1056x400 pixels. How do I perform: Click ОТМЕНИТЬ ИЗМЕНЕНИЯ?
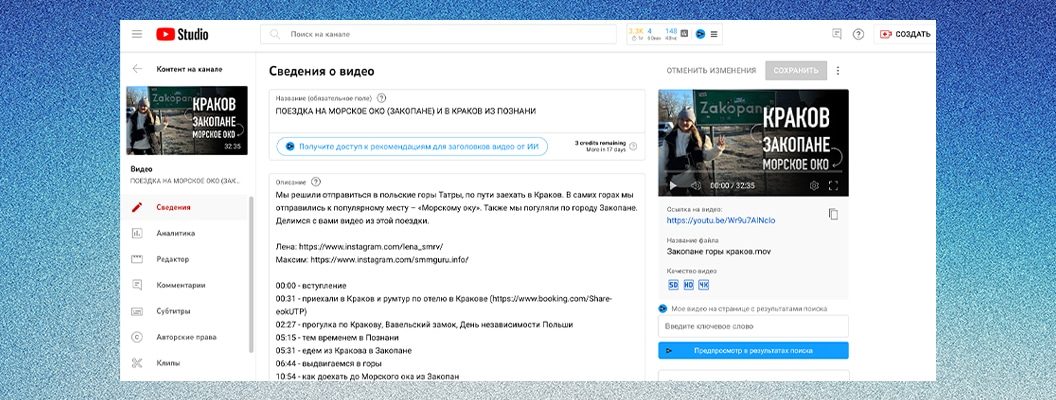click(711, 71)
